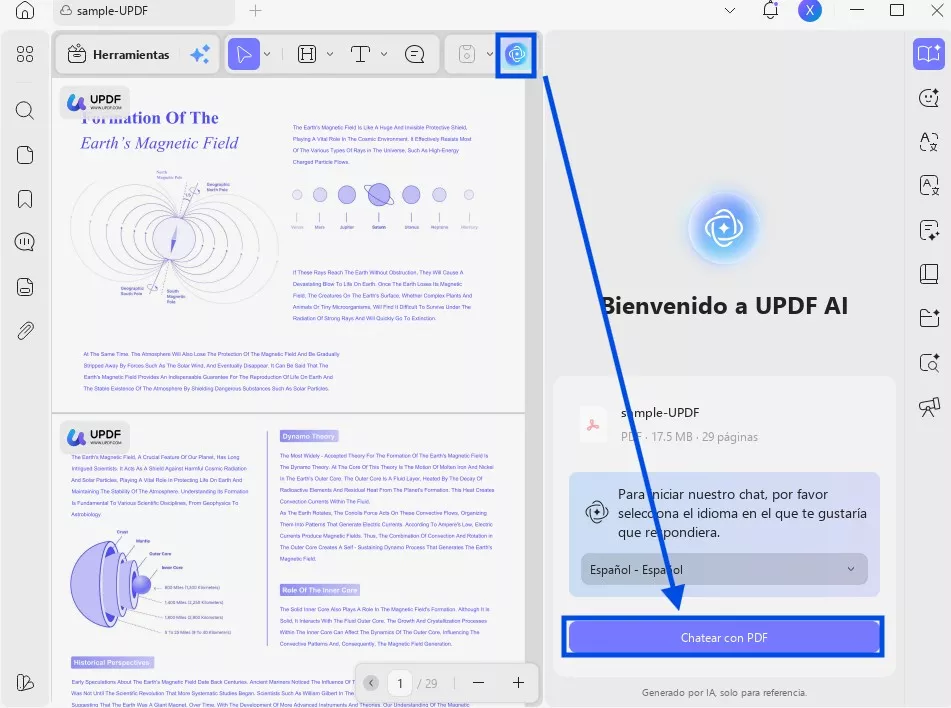Image resolution: width=951 pixels, height=708 pixels.
Task: Click the save disk icon
Action: [x=466, y=54]
